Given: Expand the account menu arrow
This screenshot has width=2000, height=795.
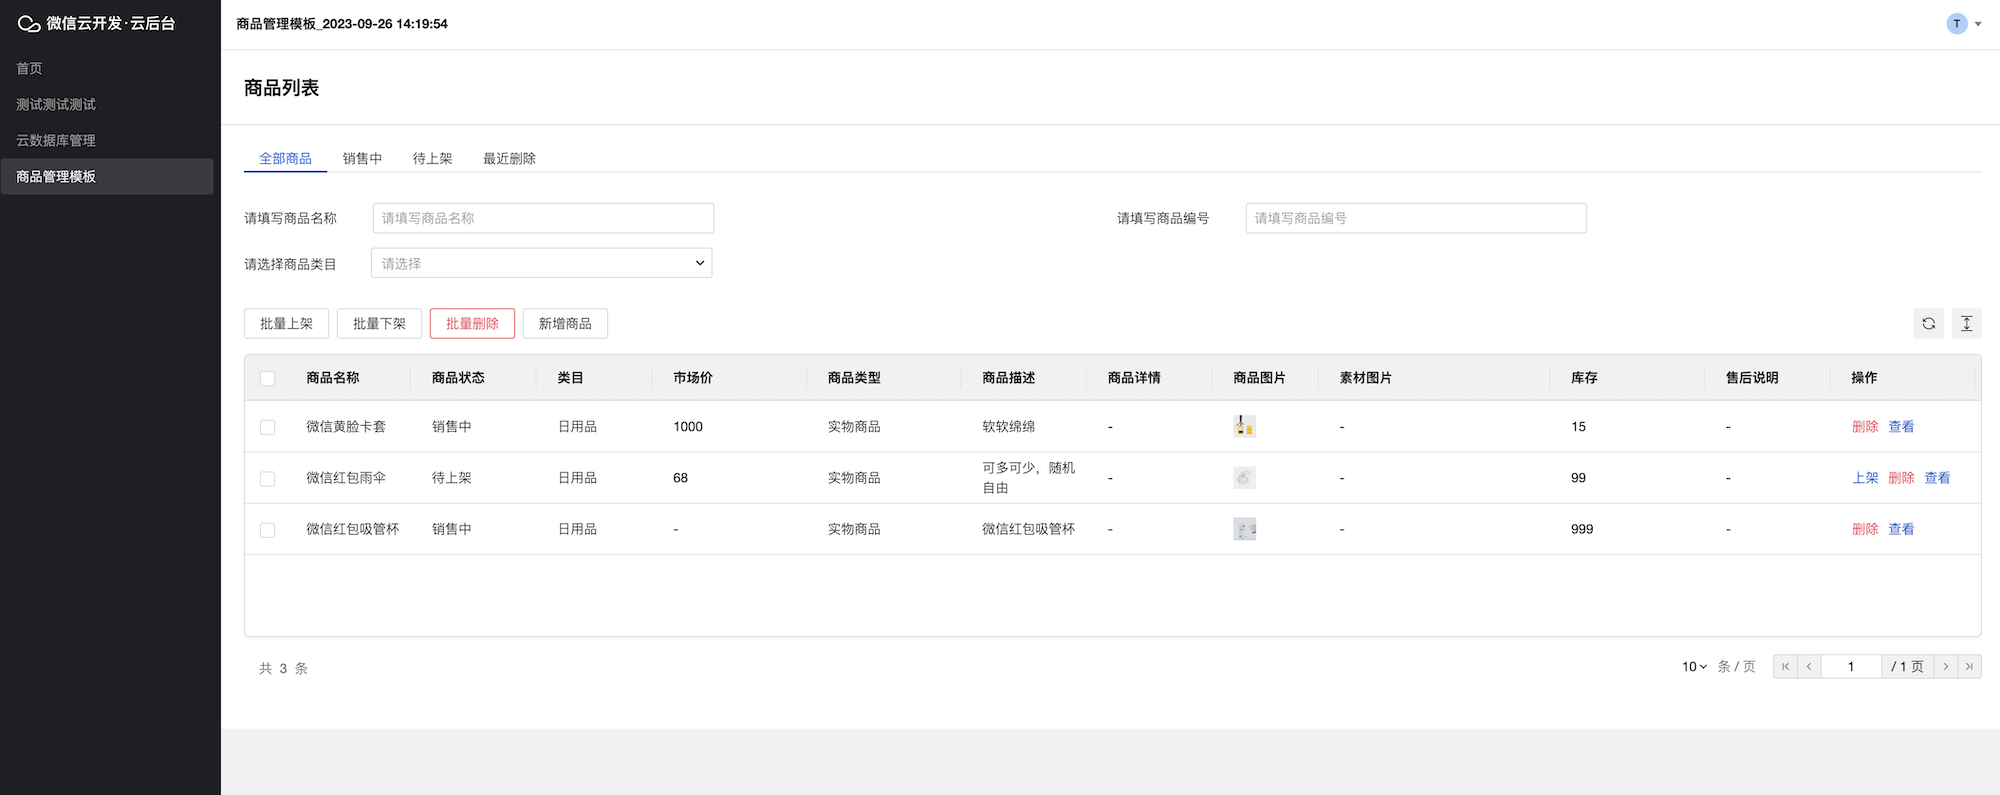Looking at the screenshot, I should [1978, 24].
